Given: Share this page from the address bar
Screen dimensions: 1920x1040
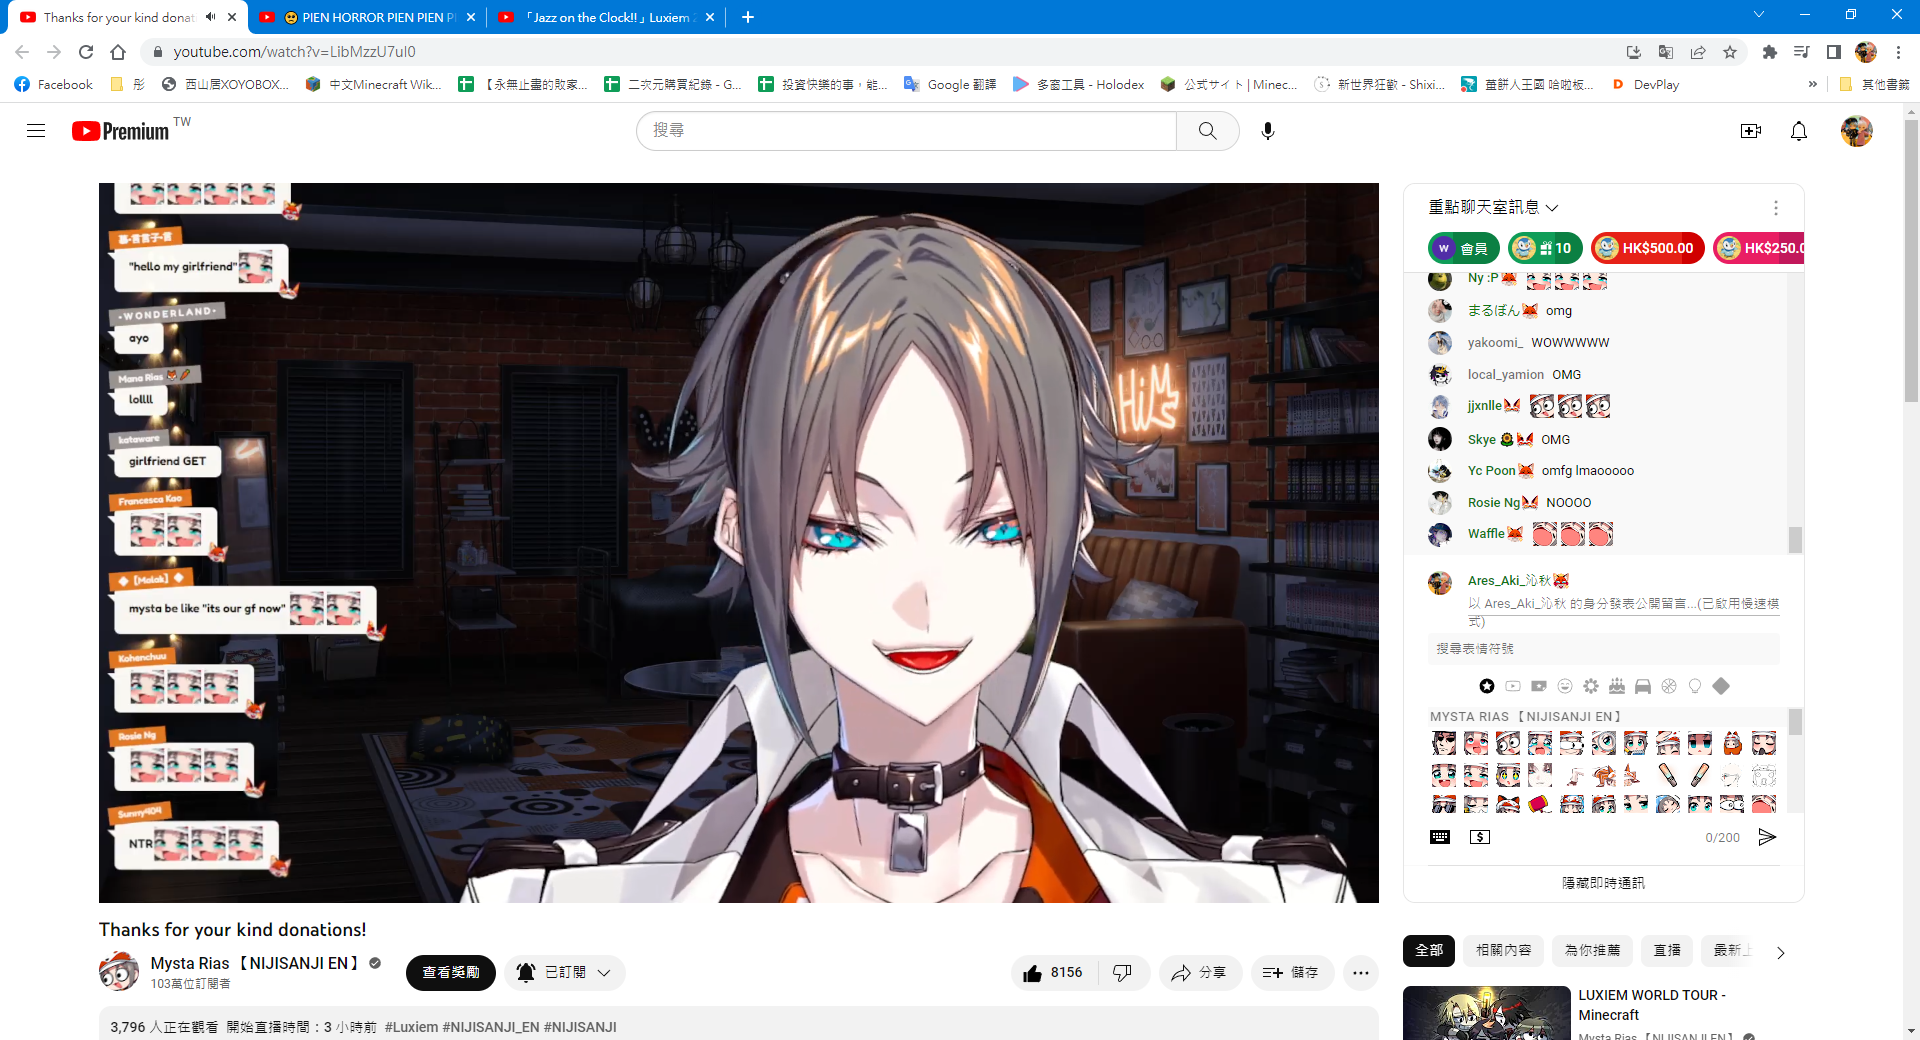Looking at the screenshot, I should [x=1698, y=52].
